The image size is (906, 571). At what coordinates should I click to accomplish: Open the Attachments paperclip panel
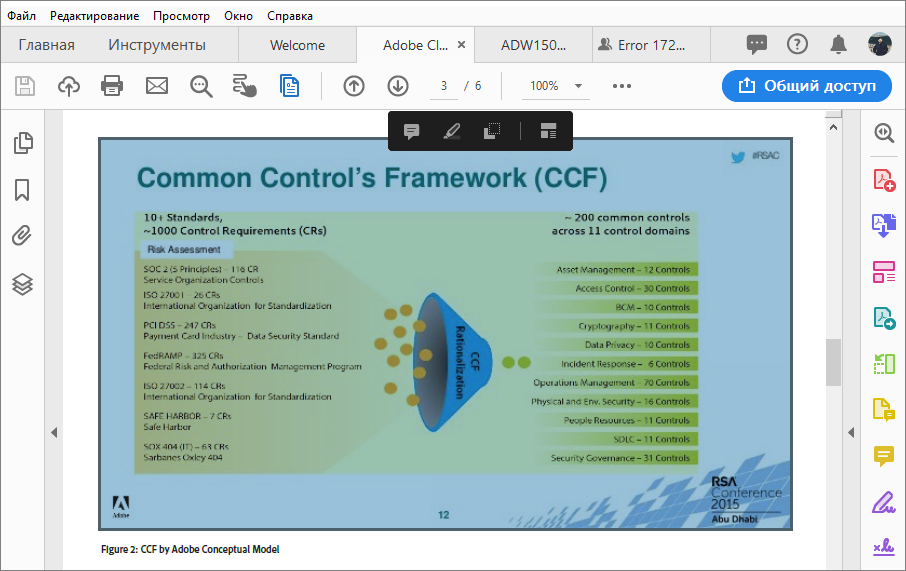(x=22, y=236)
